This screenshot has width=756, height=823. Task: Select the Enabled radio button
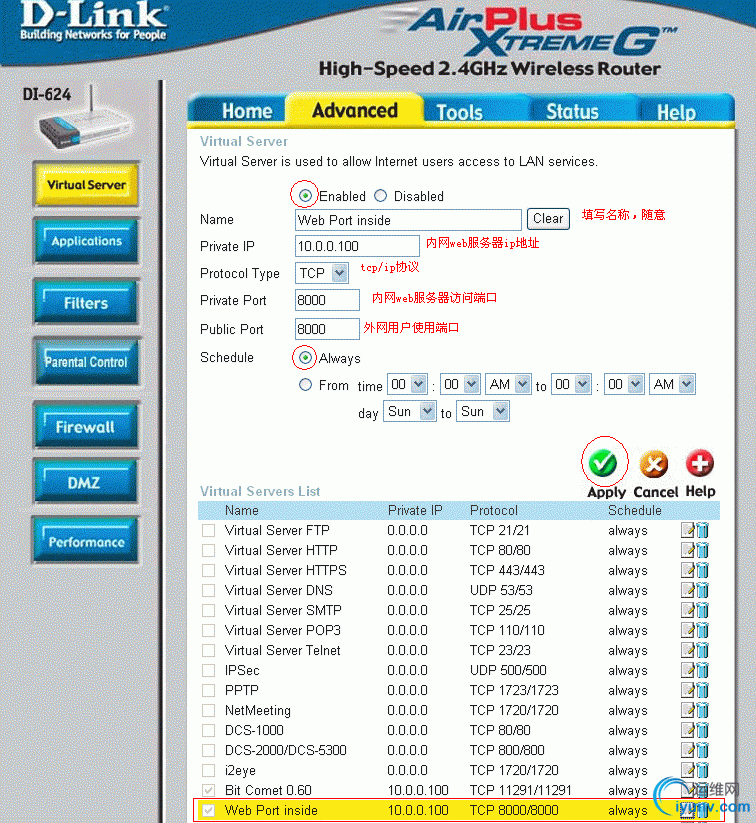click(305, 196)
